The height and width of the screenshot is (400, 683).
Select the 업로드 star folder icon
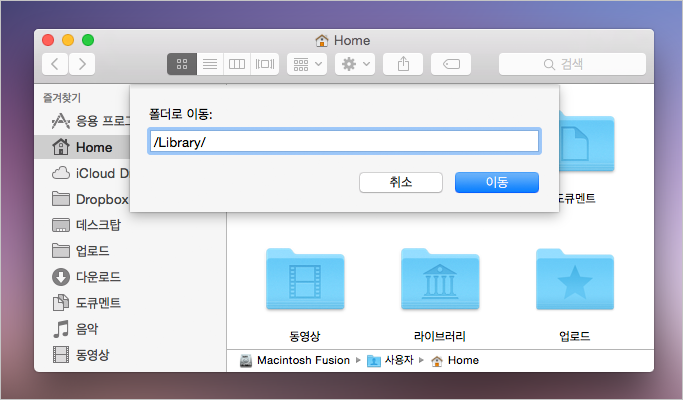click(x=575, y=279)
